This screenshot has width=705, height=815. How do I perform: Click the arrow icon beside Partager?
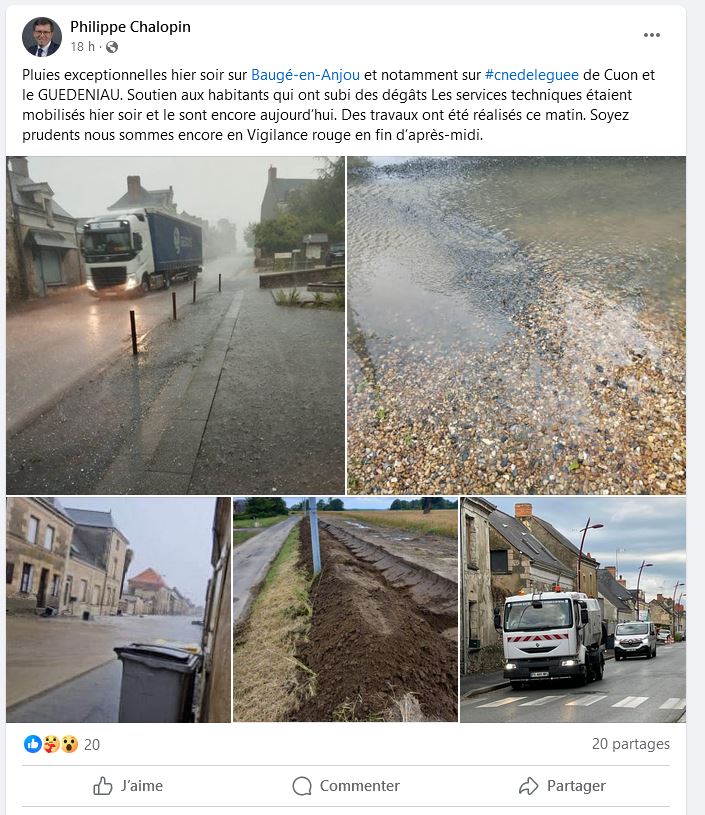[x=528, y=786]
